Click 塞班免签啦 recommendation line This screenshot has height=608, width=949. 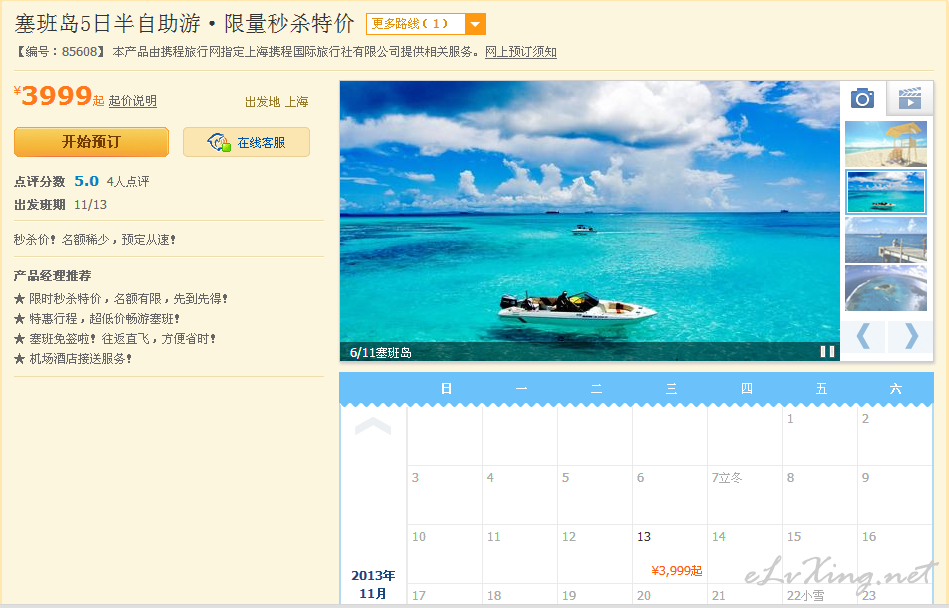click(x=115, y=339)
